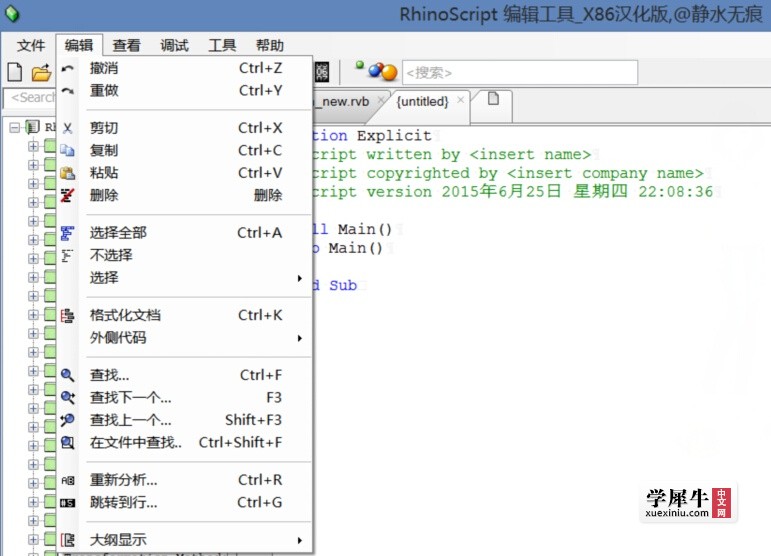The height and width of the screenshot is (556, 771).
Task: Click the Find Previous icon
Action: tap(68, 420)
